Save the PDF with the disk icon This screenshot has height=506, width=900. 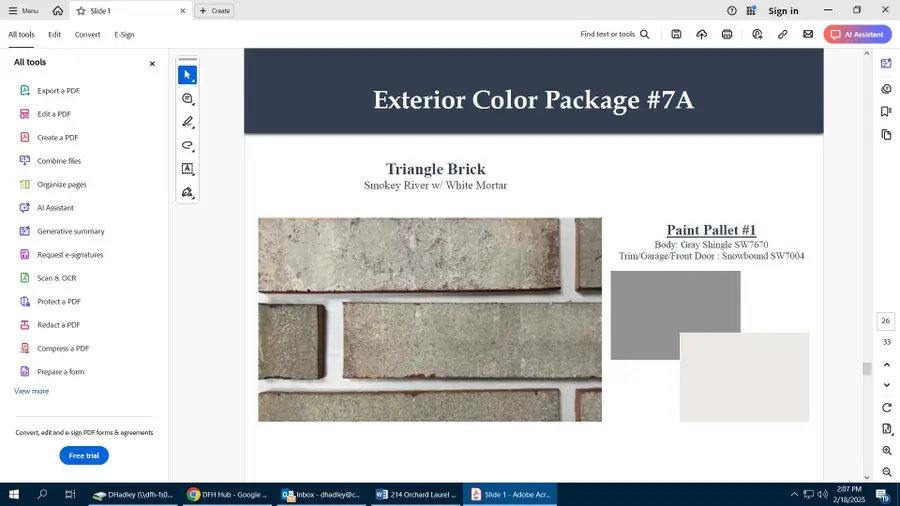click(677, 34)
